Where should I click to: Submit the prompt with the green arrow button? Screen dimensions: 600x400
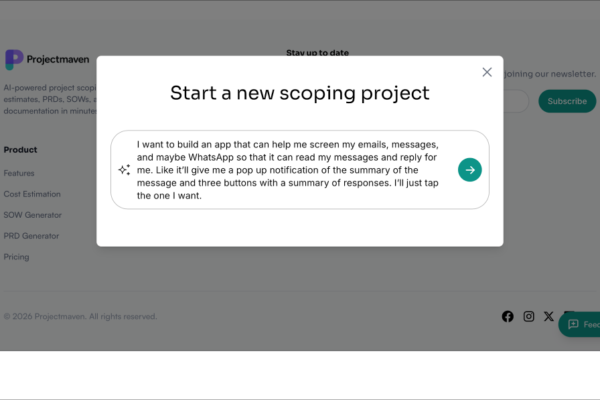click(x=470, y=170)
